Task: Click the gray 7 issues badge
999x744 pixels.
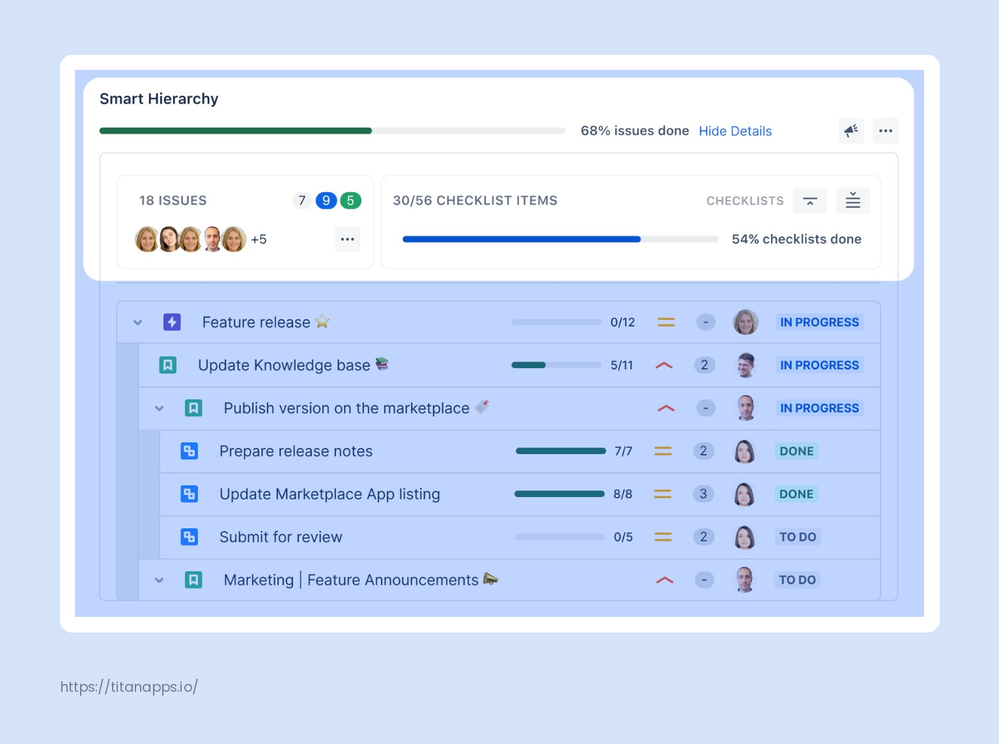Action: click(302, 201)
